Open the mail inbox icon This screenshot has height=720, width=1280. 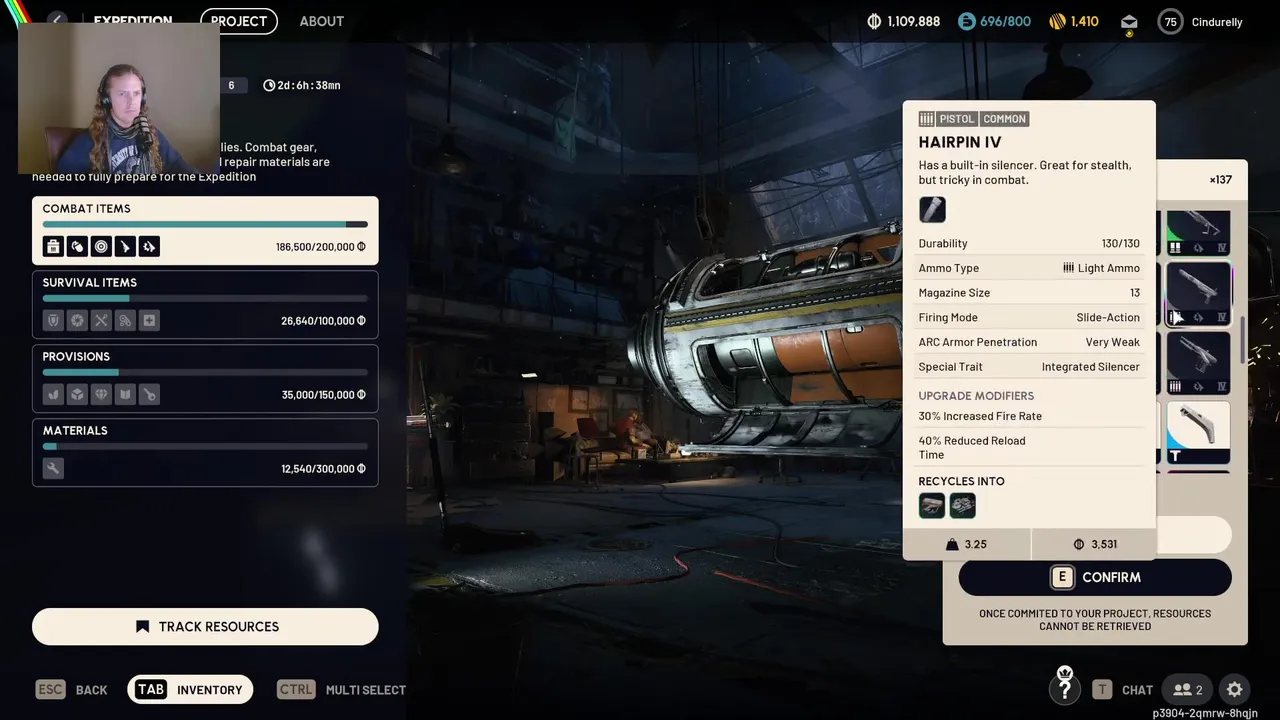pos(1129,22)
